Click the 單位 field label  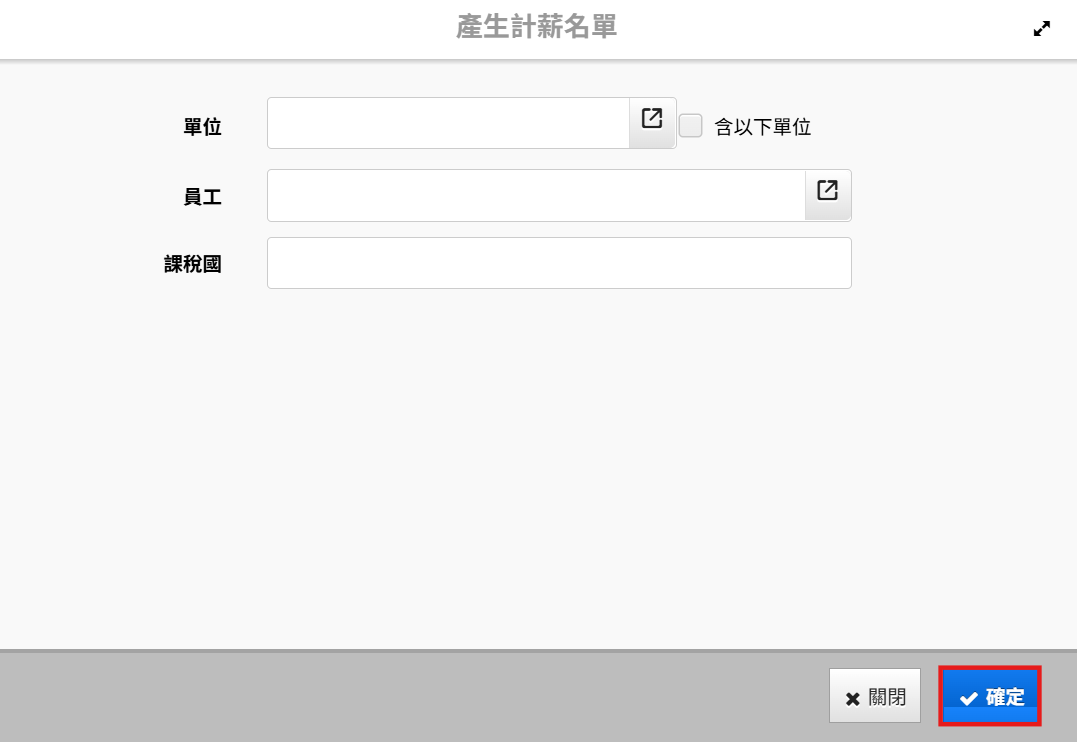pos(202,127)
